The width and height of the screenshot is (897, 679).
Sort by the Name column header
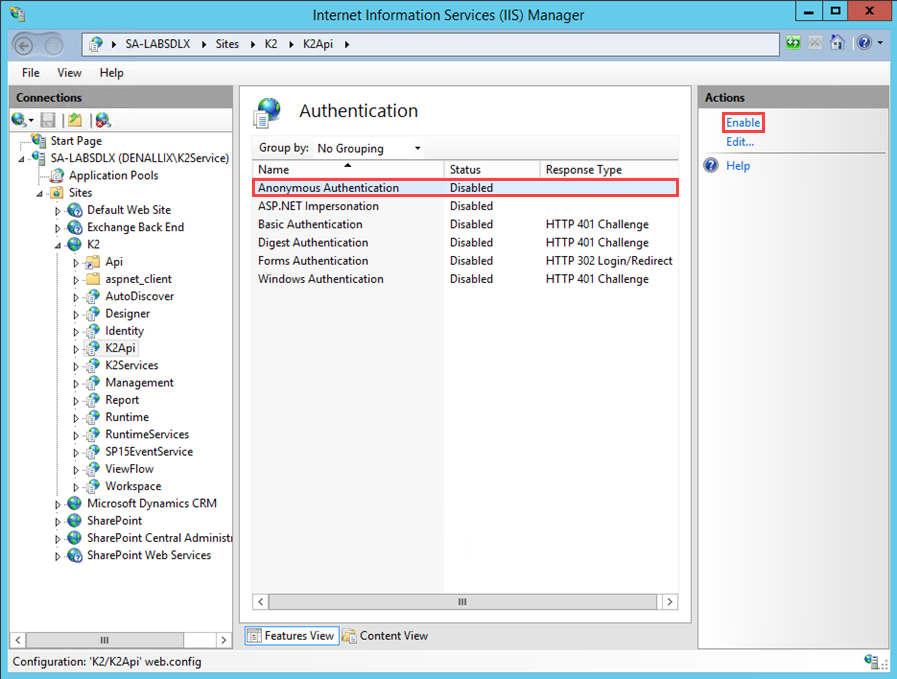point(348,169)
